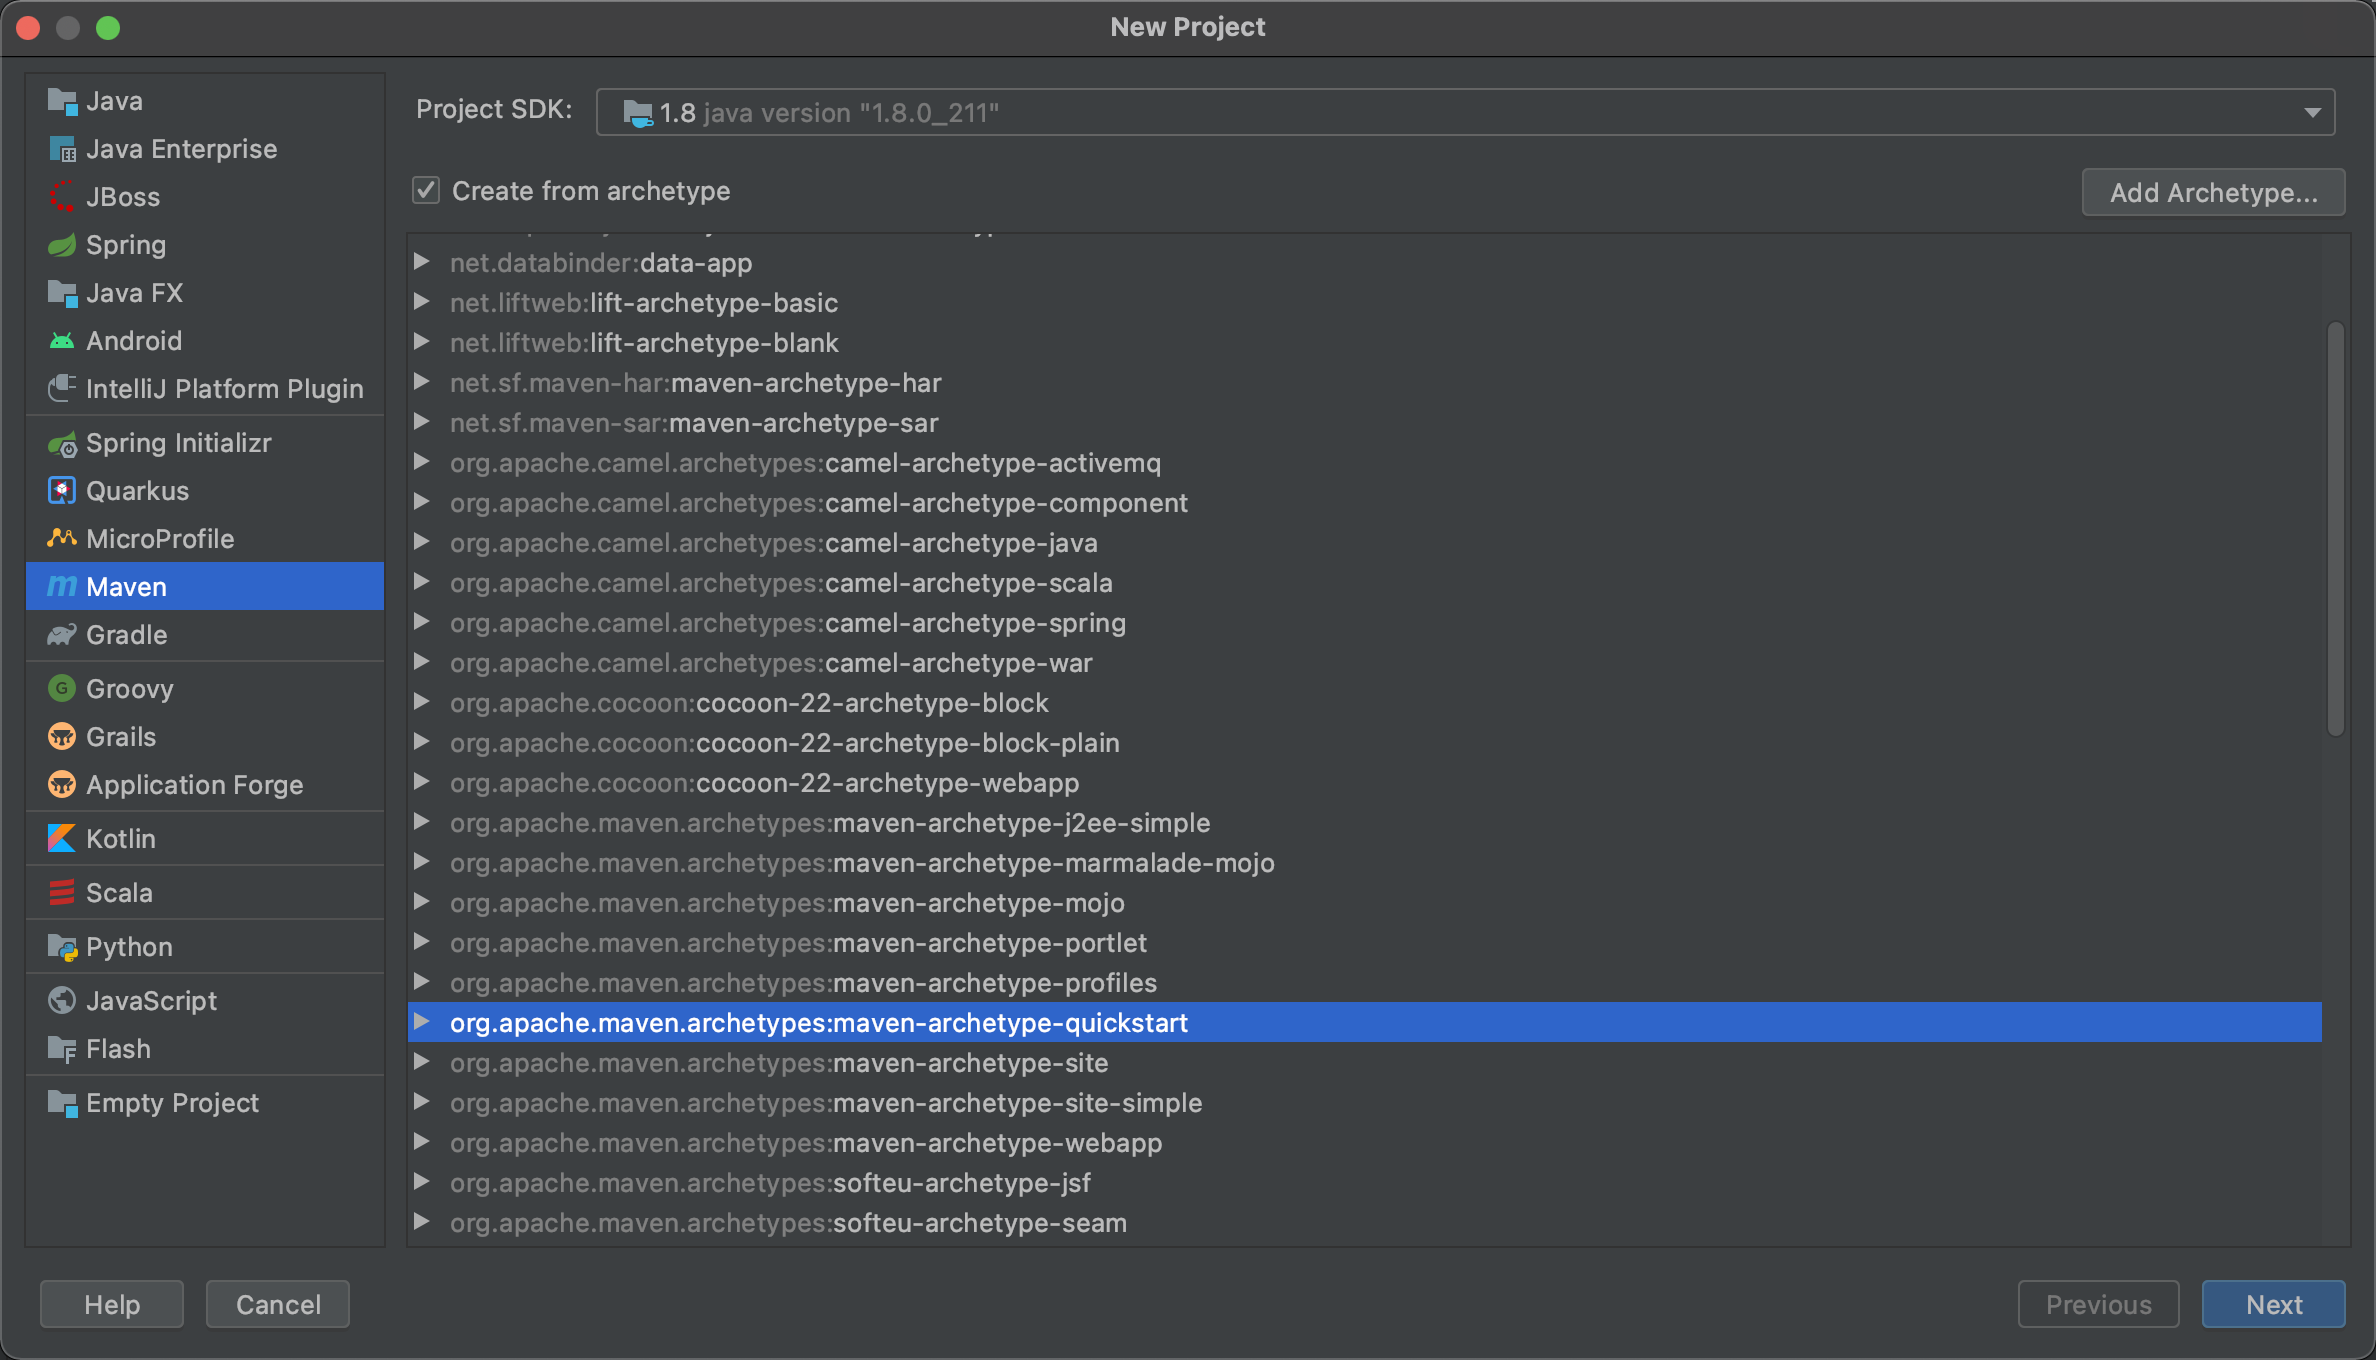Click the Maven m icon
The height and width of the screenshot is (1360, 2376).
[x=62, y=587]
